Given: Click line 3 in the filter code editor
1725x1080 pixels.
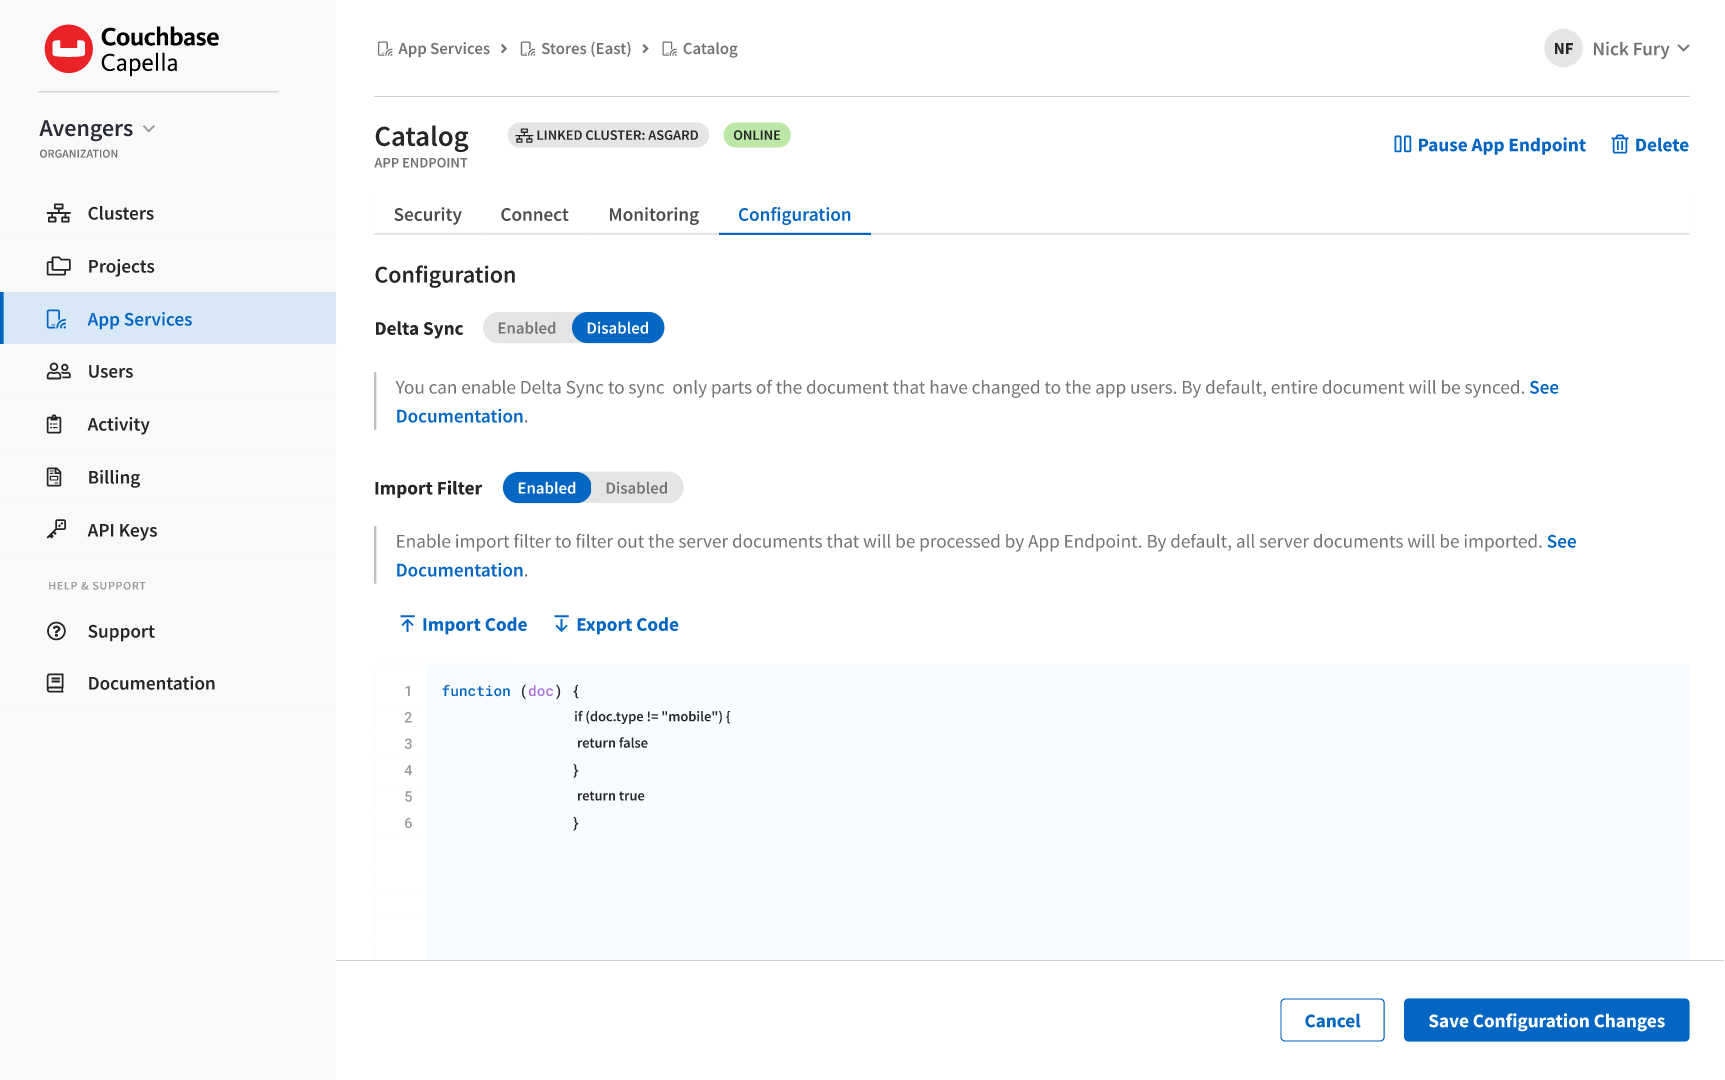Looking at the screenshot, I should click(611, 743).
